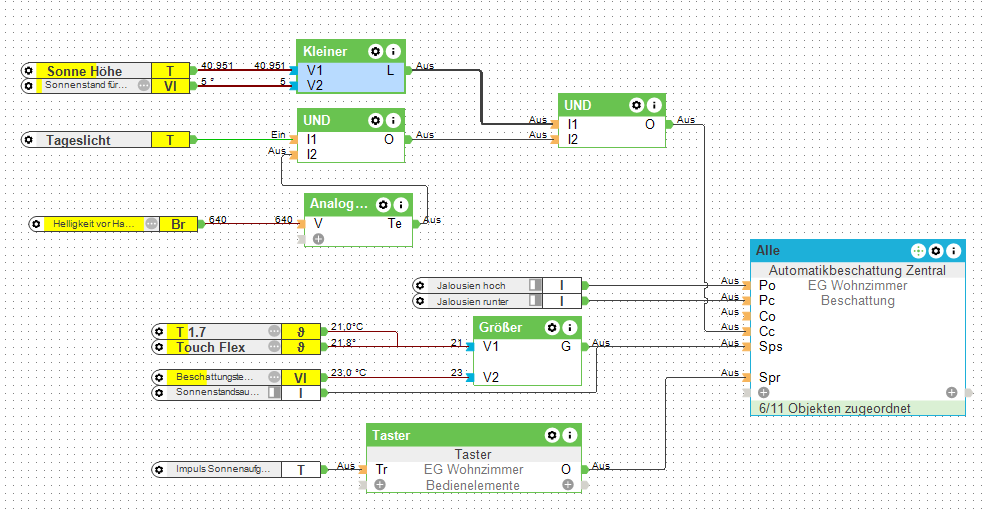The height and width of the screenshot is (515, 987).
Task: Show info for Kleiner block
Action: 393,52
